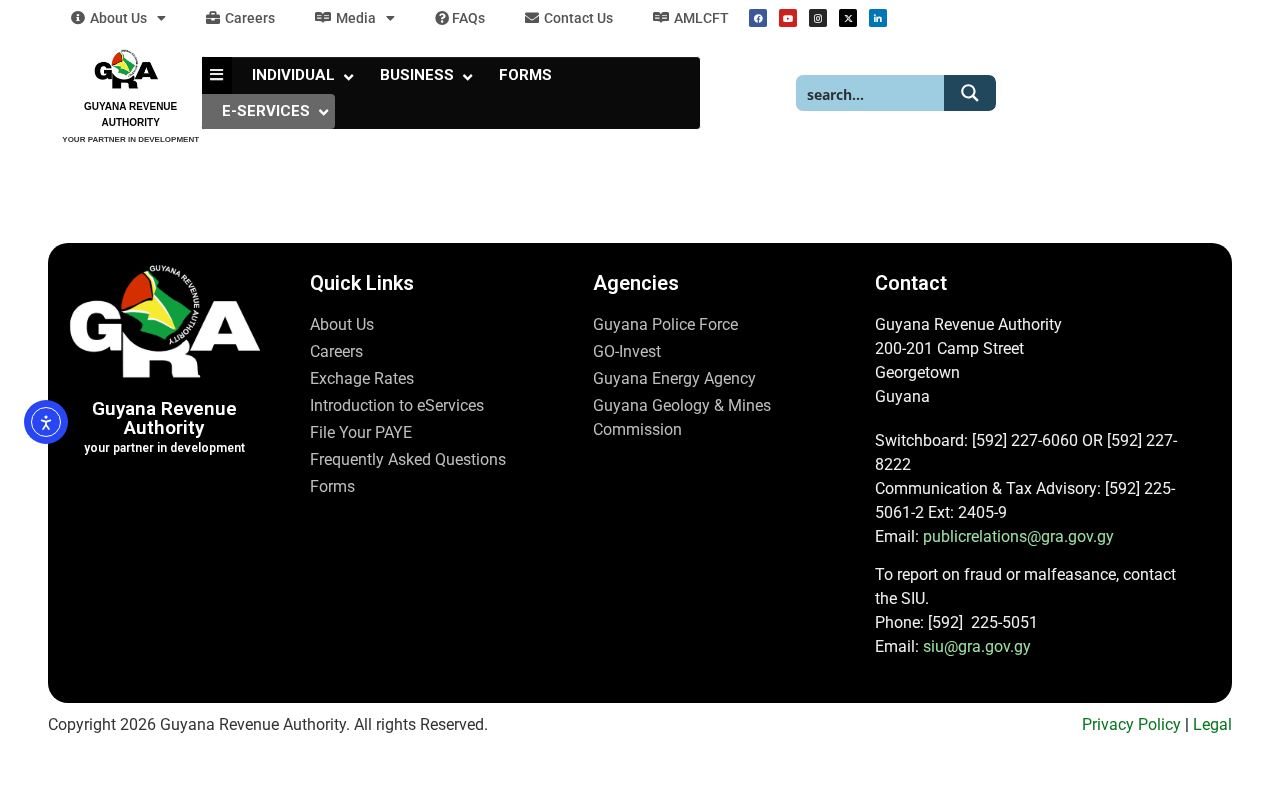This screenshot has width=1280, height=800.
Task: Open the accessibility widget button
Action: tap(46, 422)
